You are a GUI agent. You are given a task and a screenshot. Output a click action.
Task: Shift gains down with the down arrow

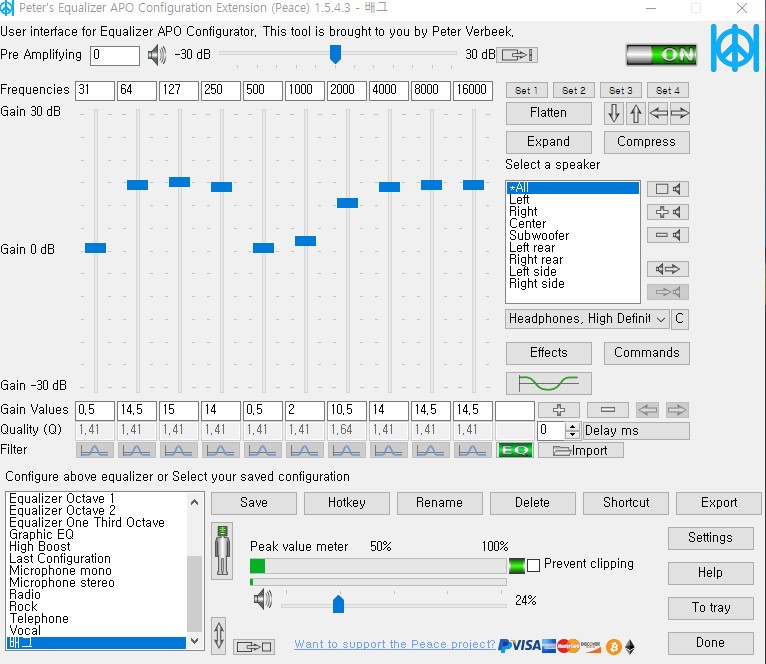(614, 113)
